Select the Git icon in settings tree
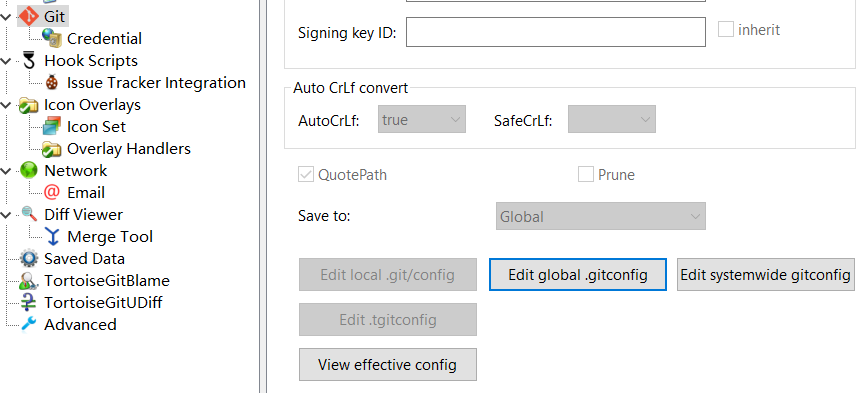The width and height of the screenshot is (862, 393). [x=29, y=16]
